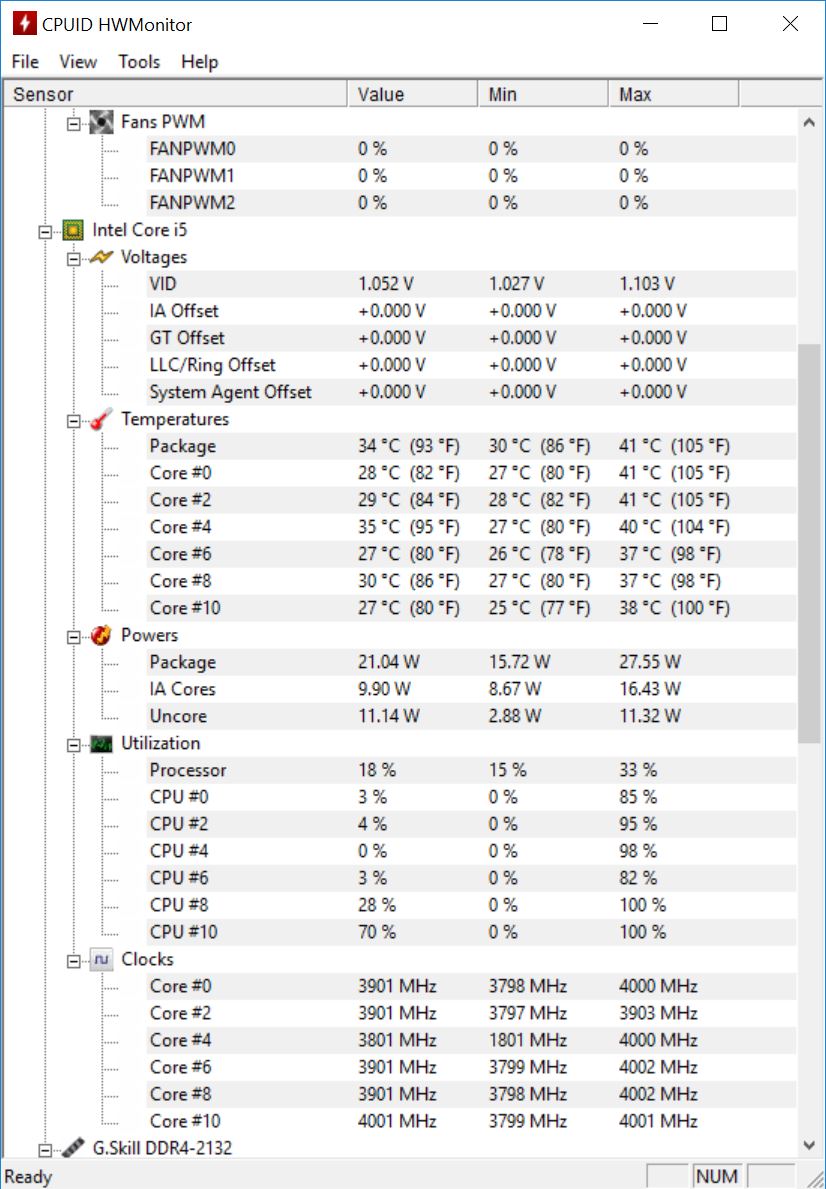
Task: Open the View menu
Action: [78, 62]
